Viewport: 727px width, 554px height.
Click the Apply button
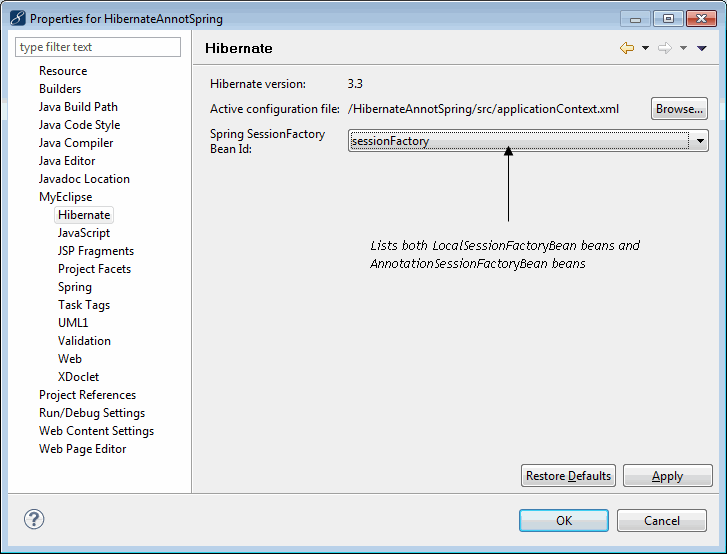pos(666,476)
